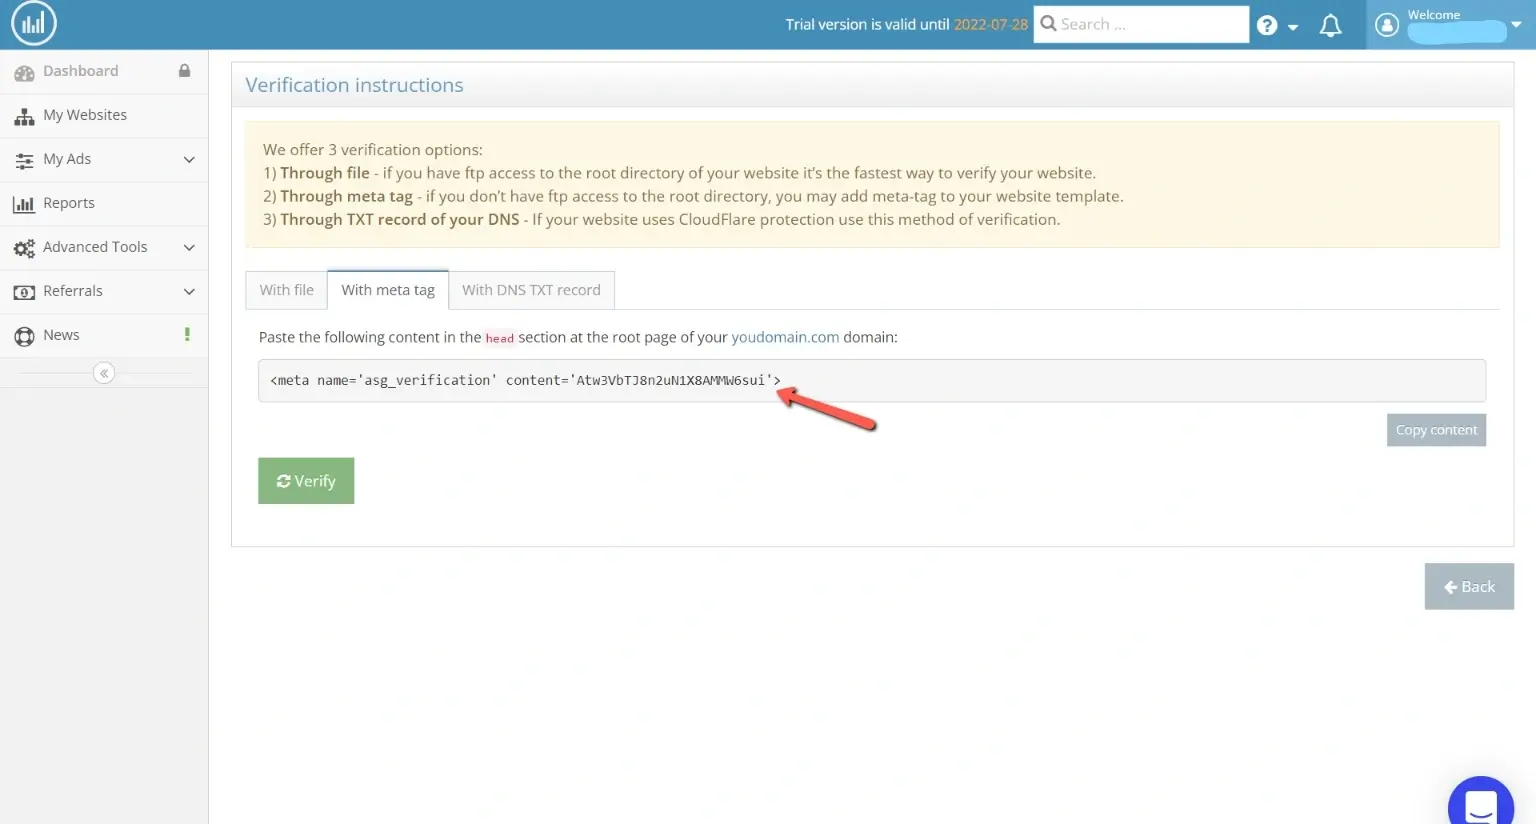Open Reports in the sidebar

coord(104,204)
